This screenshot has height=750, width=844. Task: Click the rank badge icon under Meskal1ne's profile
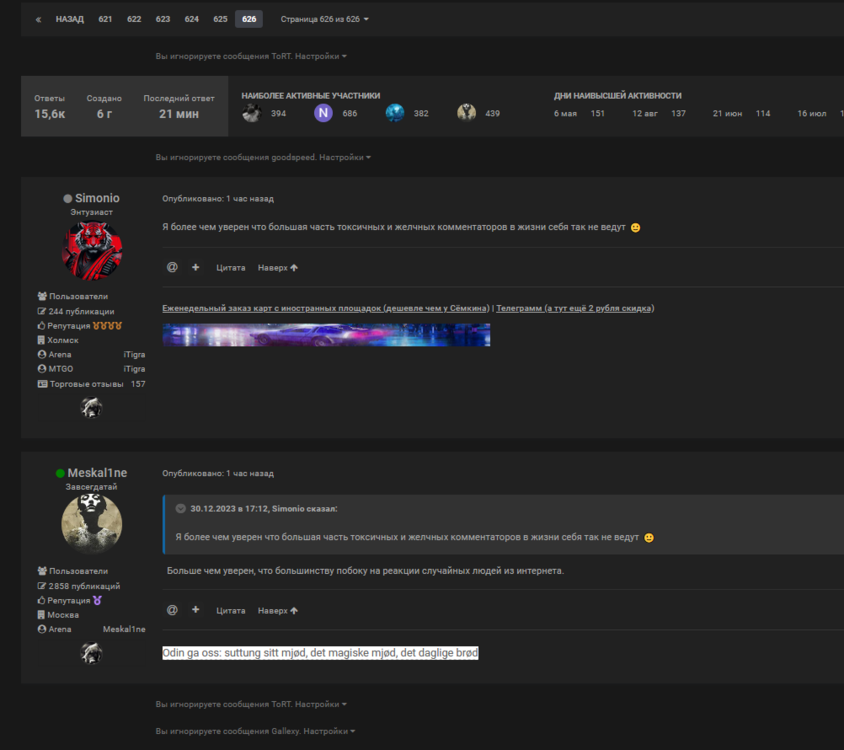click(x=91, y=653)
